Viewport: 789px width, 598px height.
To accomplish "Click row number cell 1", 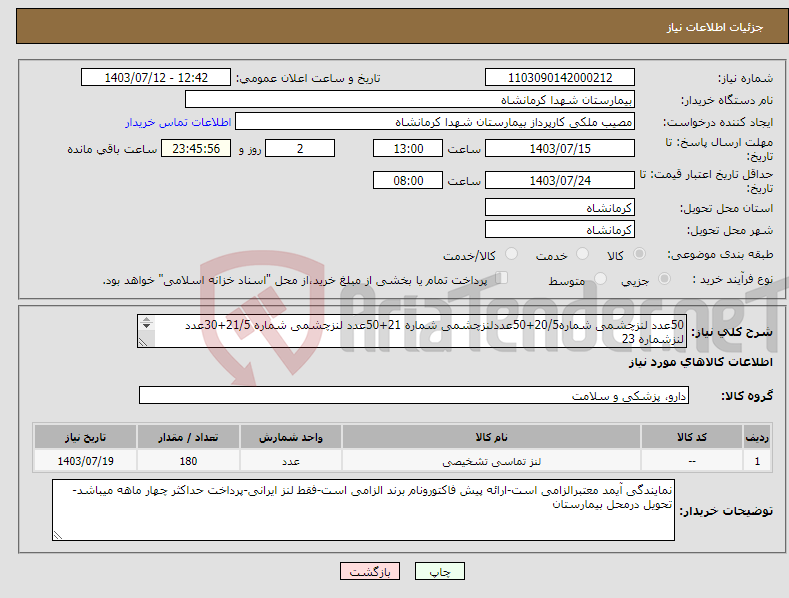I will click(x=757, y=461).
